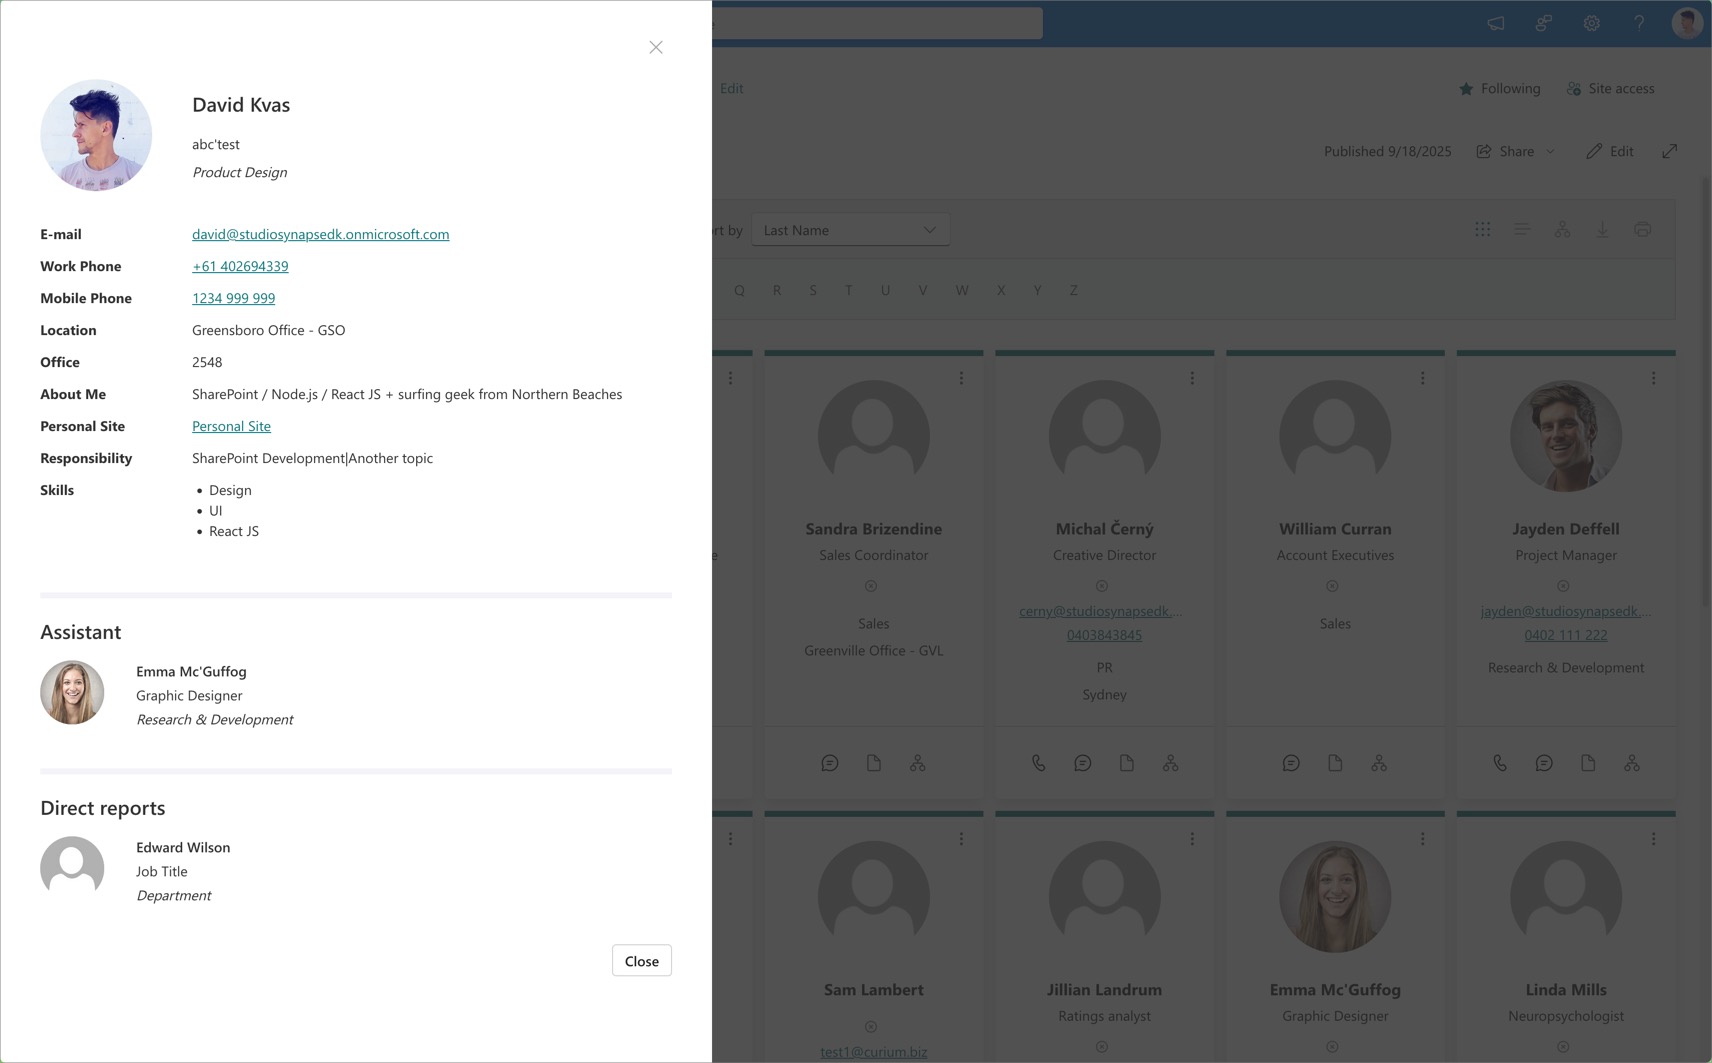This screenshot has height=1063, width=1712.
Task: Filter directory by letter R
Action: [776, 290]
